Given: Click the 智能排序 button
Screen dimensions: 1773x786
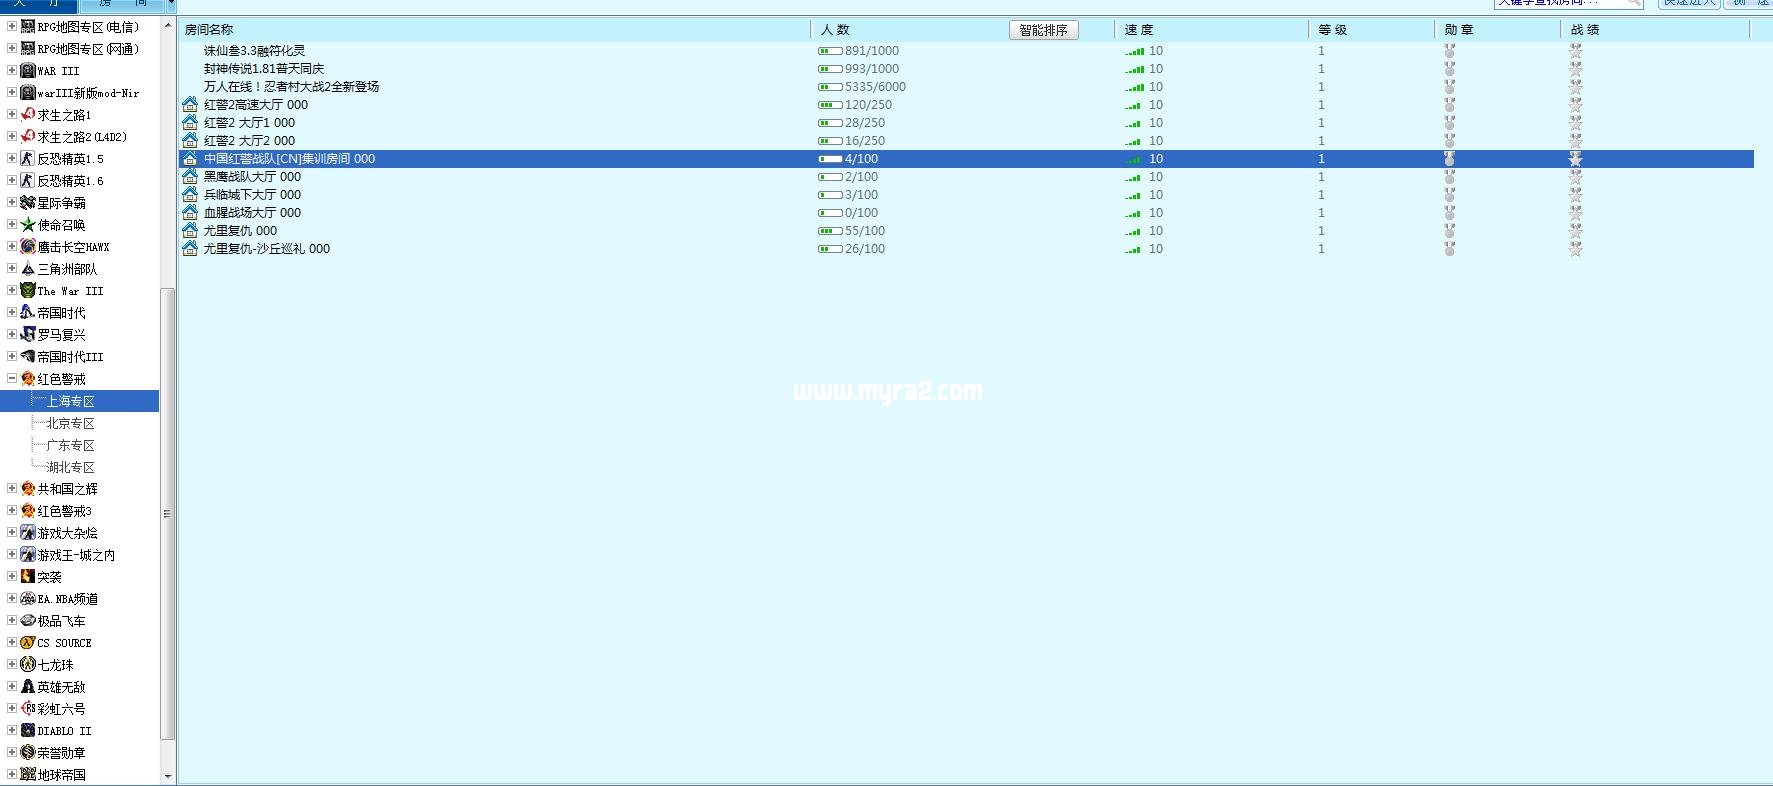Looking at the screenshot, I should pyautogui.click(x=1043, y=30).
